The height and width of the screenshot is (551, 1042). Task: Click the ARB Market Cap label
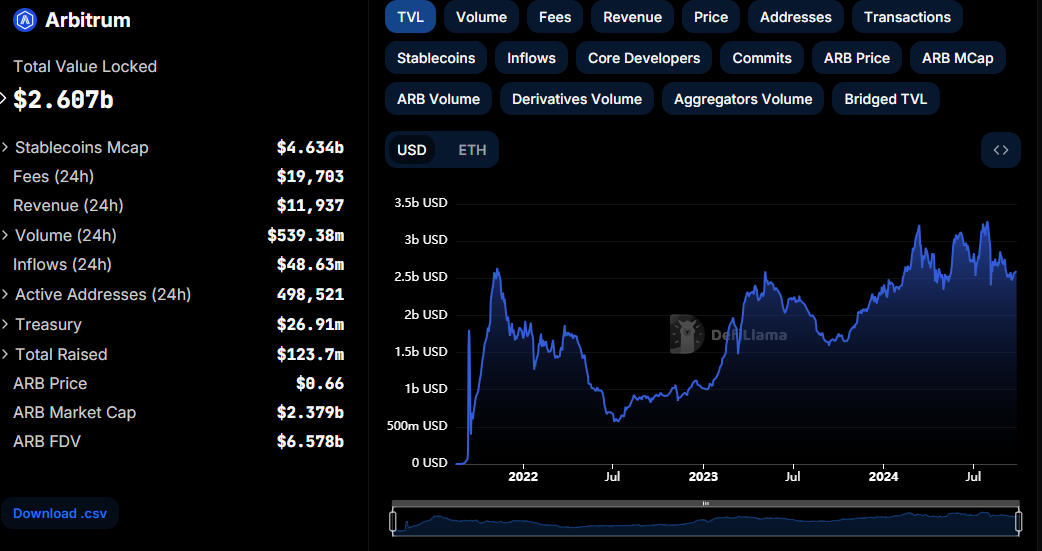[x=74, y=413]
